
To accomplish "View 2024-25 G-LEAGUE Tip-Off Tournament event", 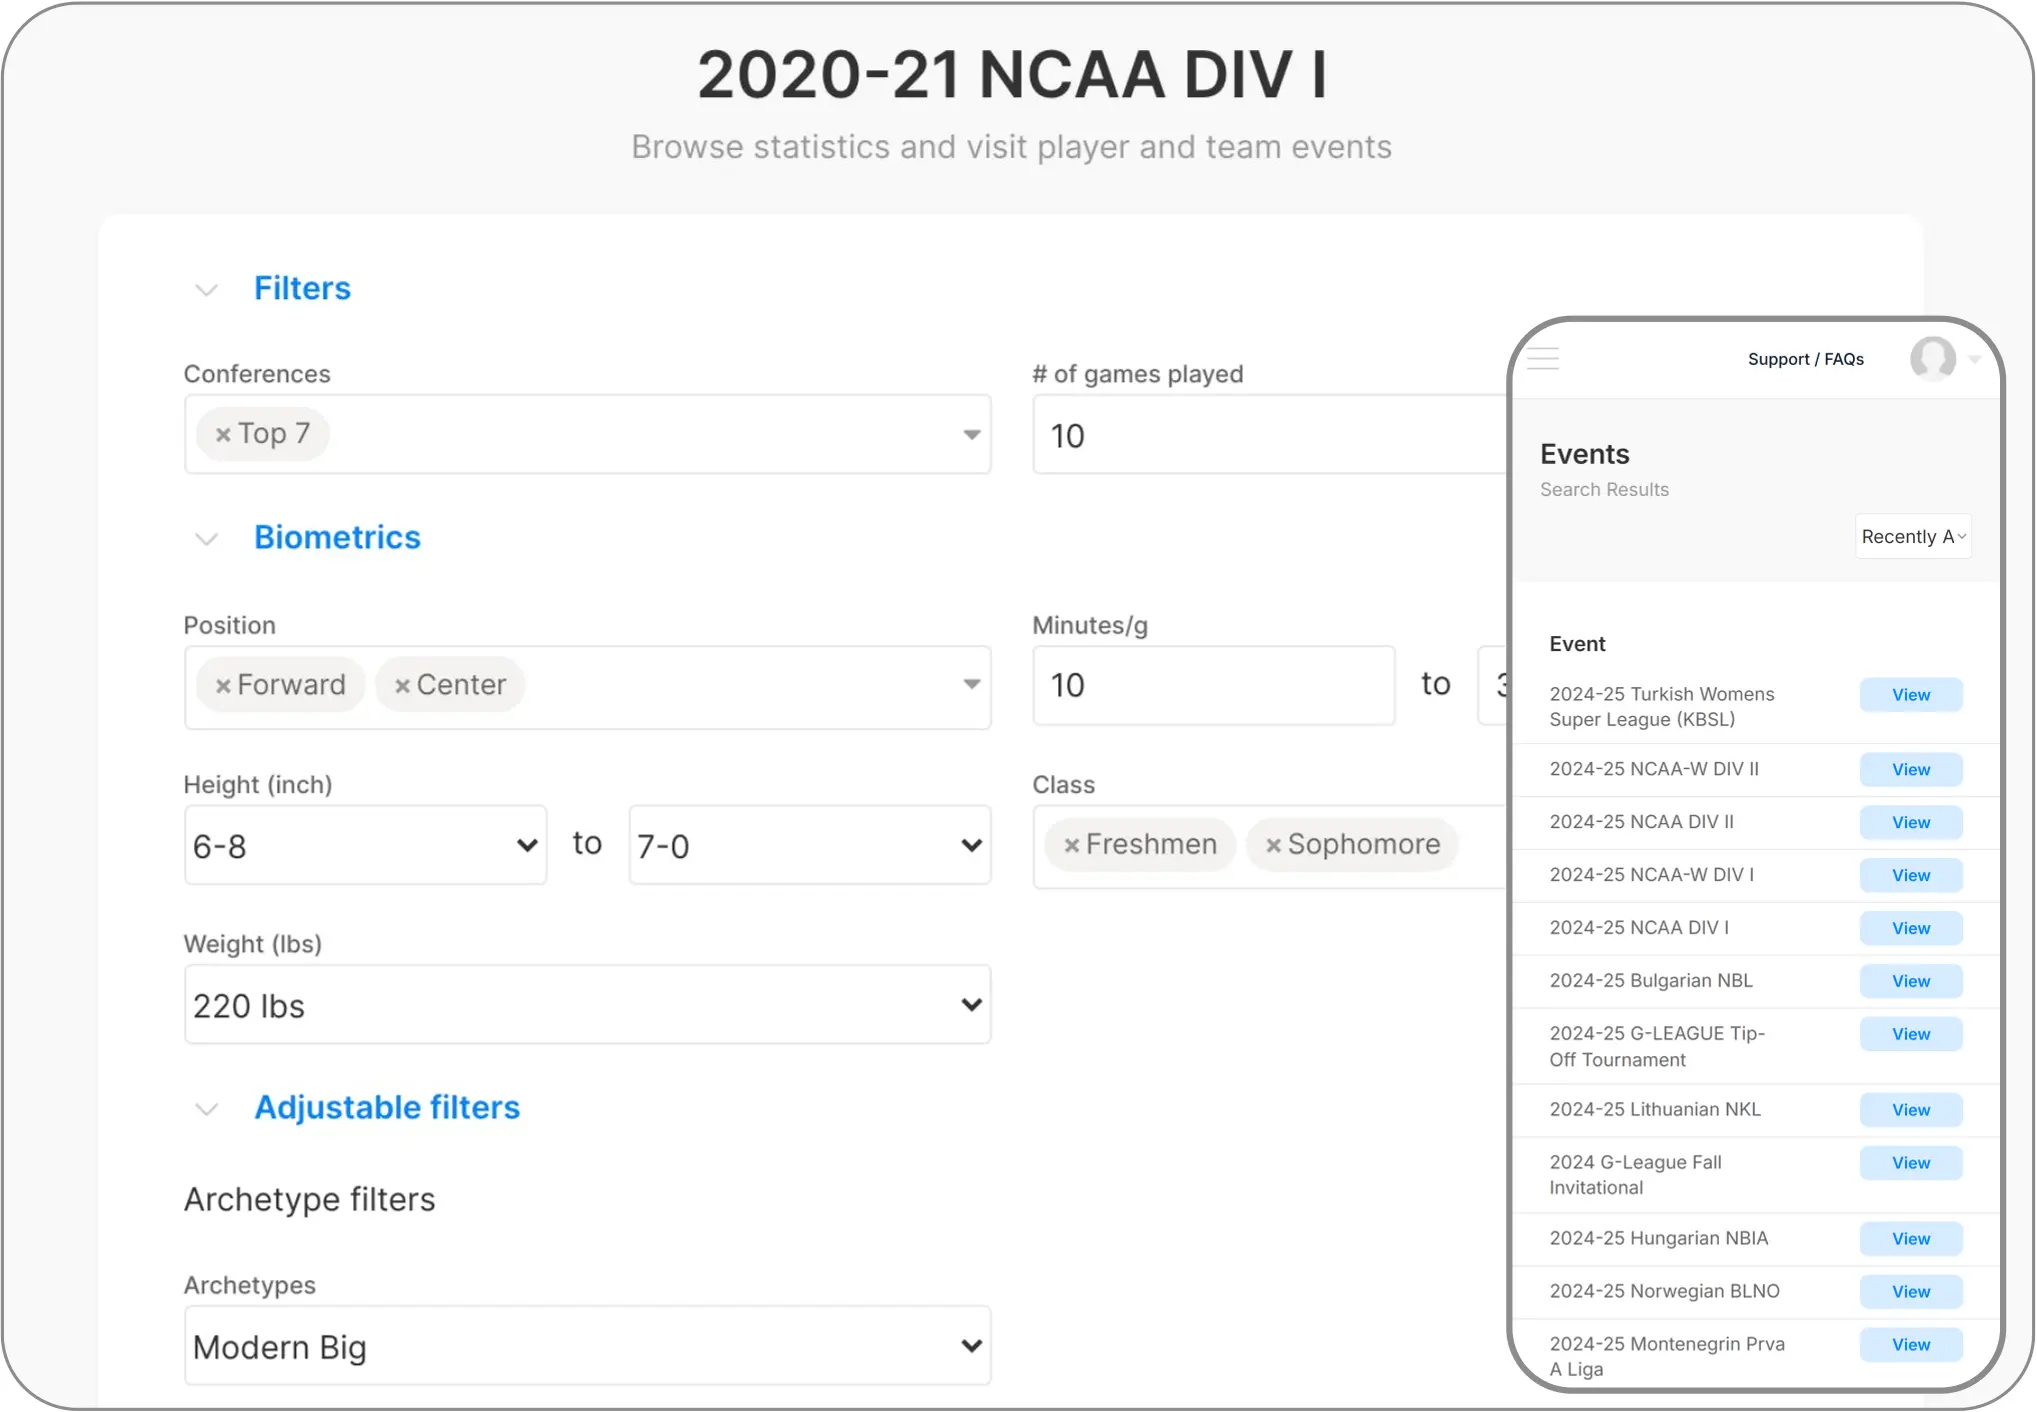I will (x=1911, y=1035).
